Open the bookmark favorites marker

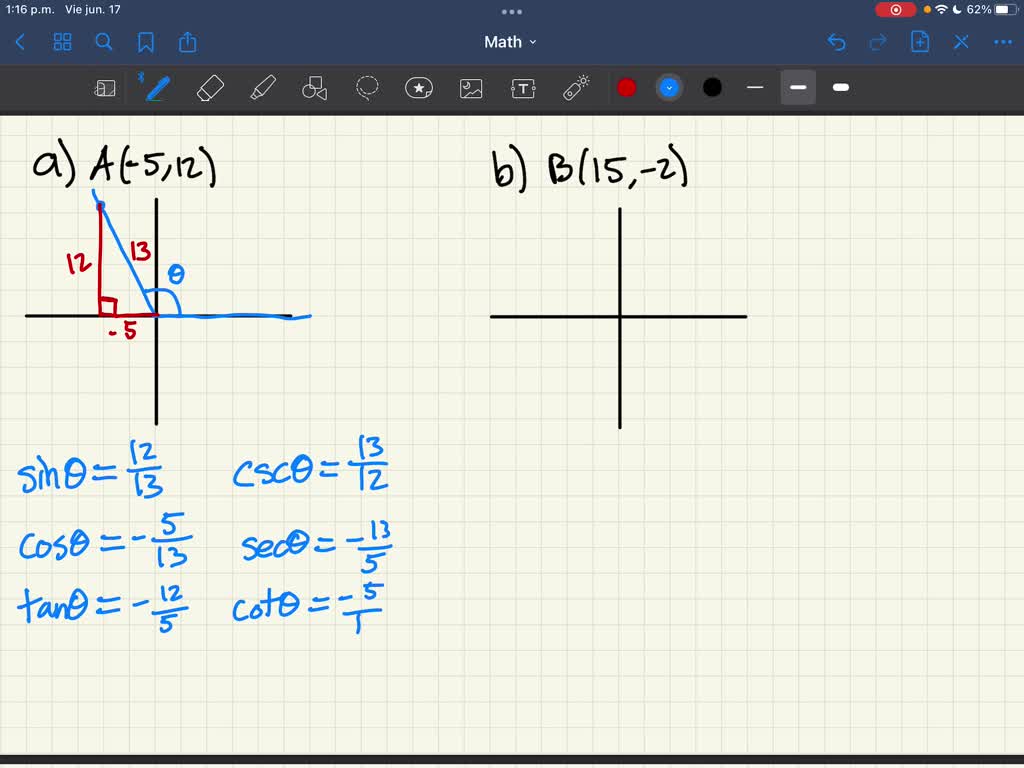click(x=145, y=42)
